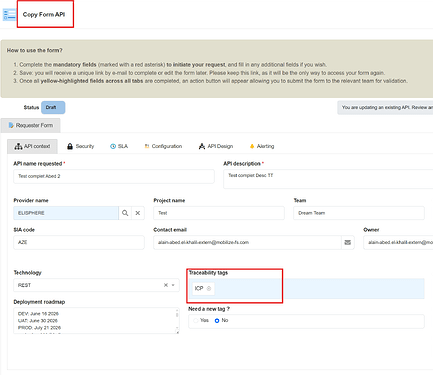Select No for Need a new tag
This screenshot has height=375, width=433.
tap(217, 321)
